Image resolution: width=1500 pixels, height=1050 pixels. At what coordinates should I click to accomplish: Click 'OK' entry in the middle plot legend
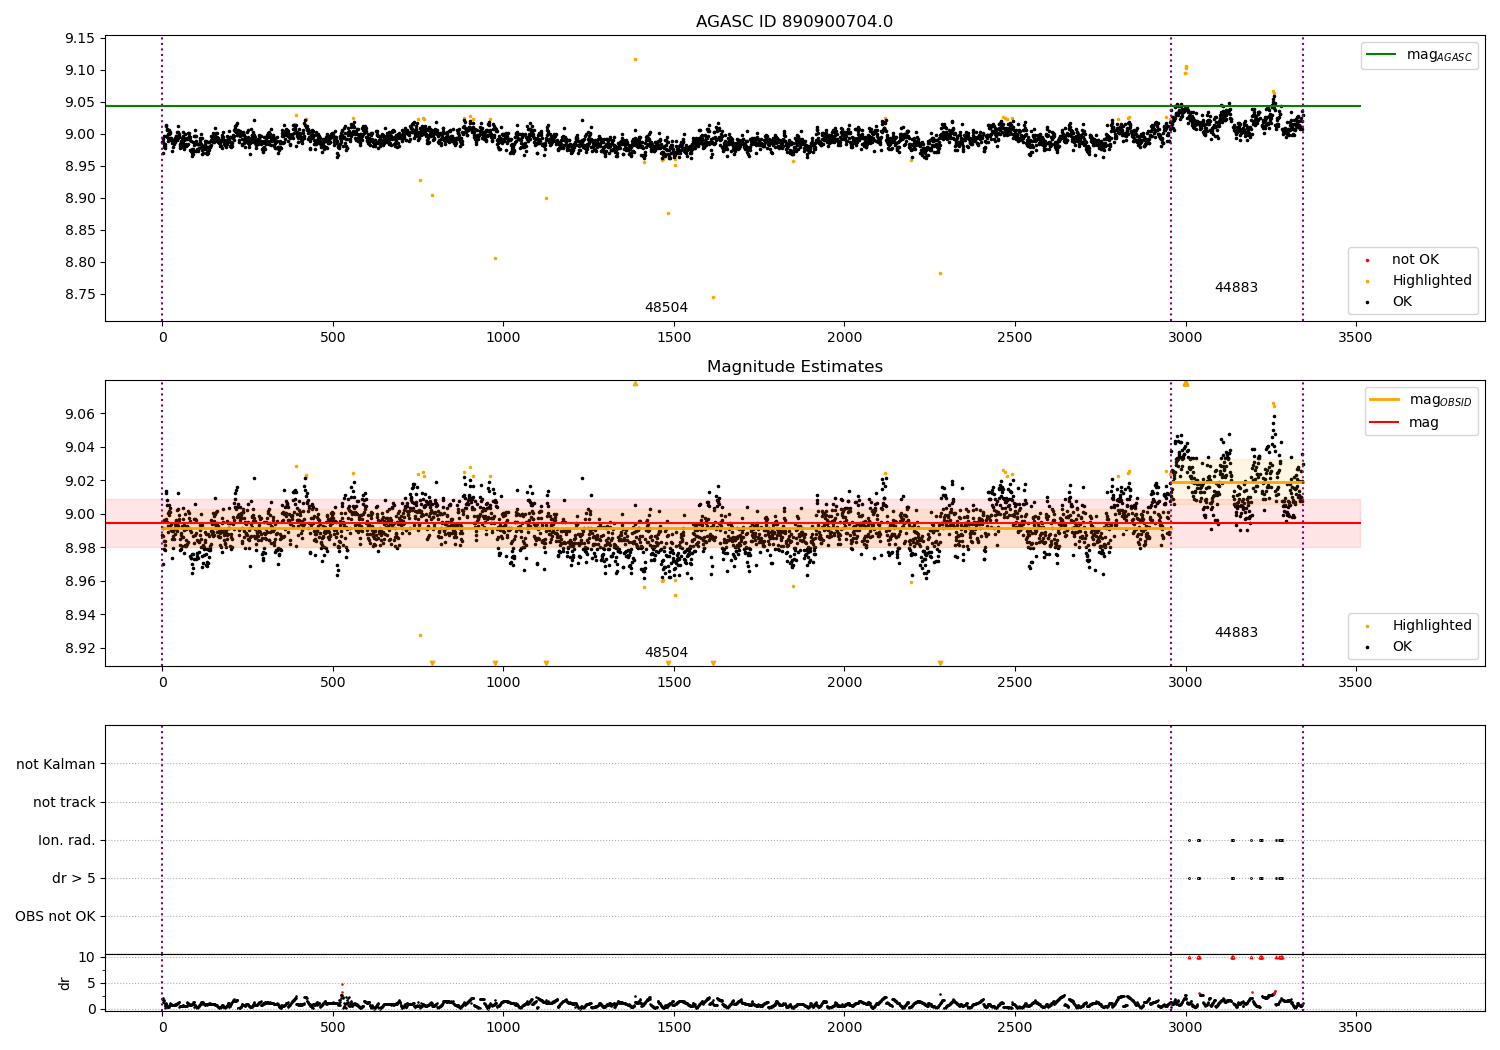pyautogui.click(x=1403, y=647)
